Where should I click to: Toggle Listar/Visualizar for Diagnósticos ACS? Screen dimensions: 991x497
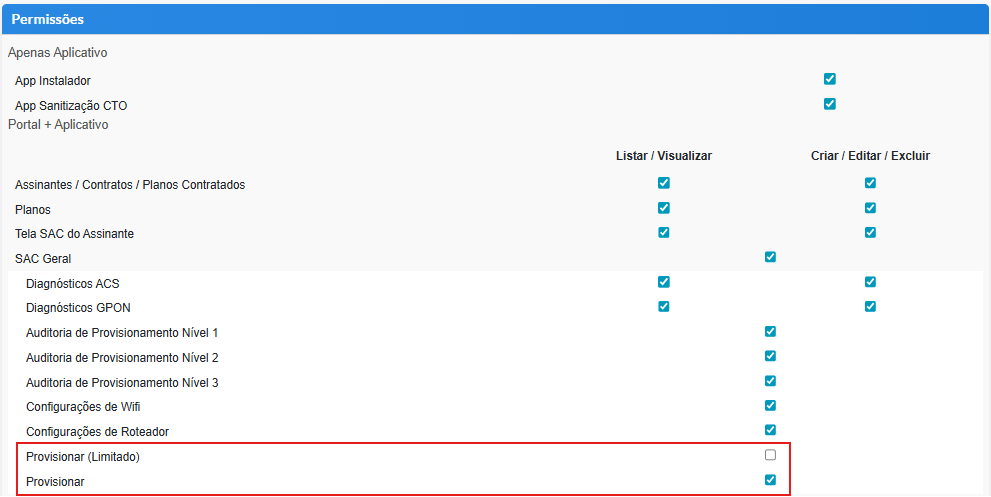(664, 282)
